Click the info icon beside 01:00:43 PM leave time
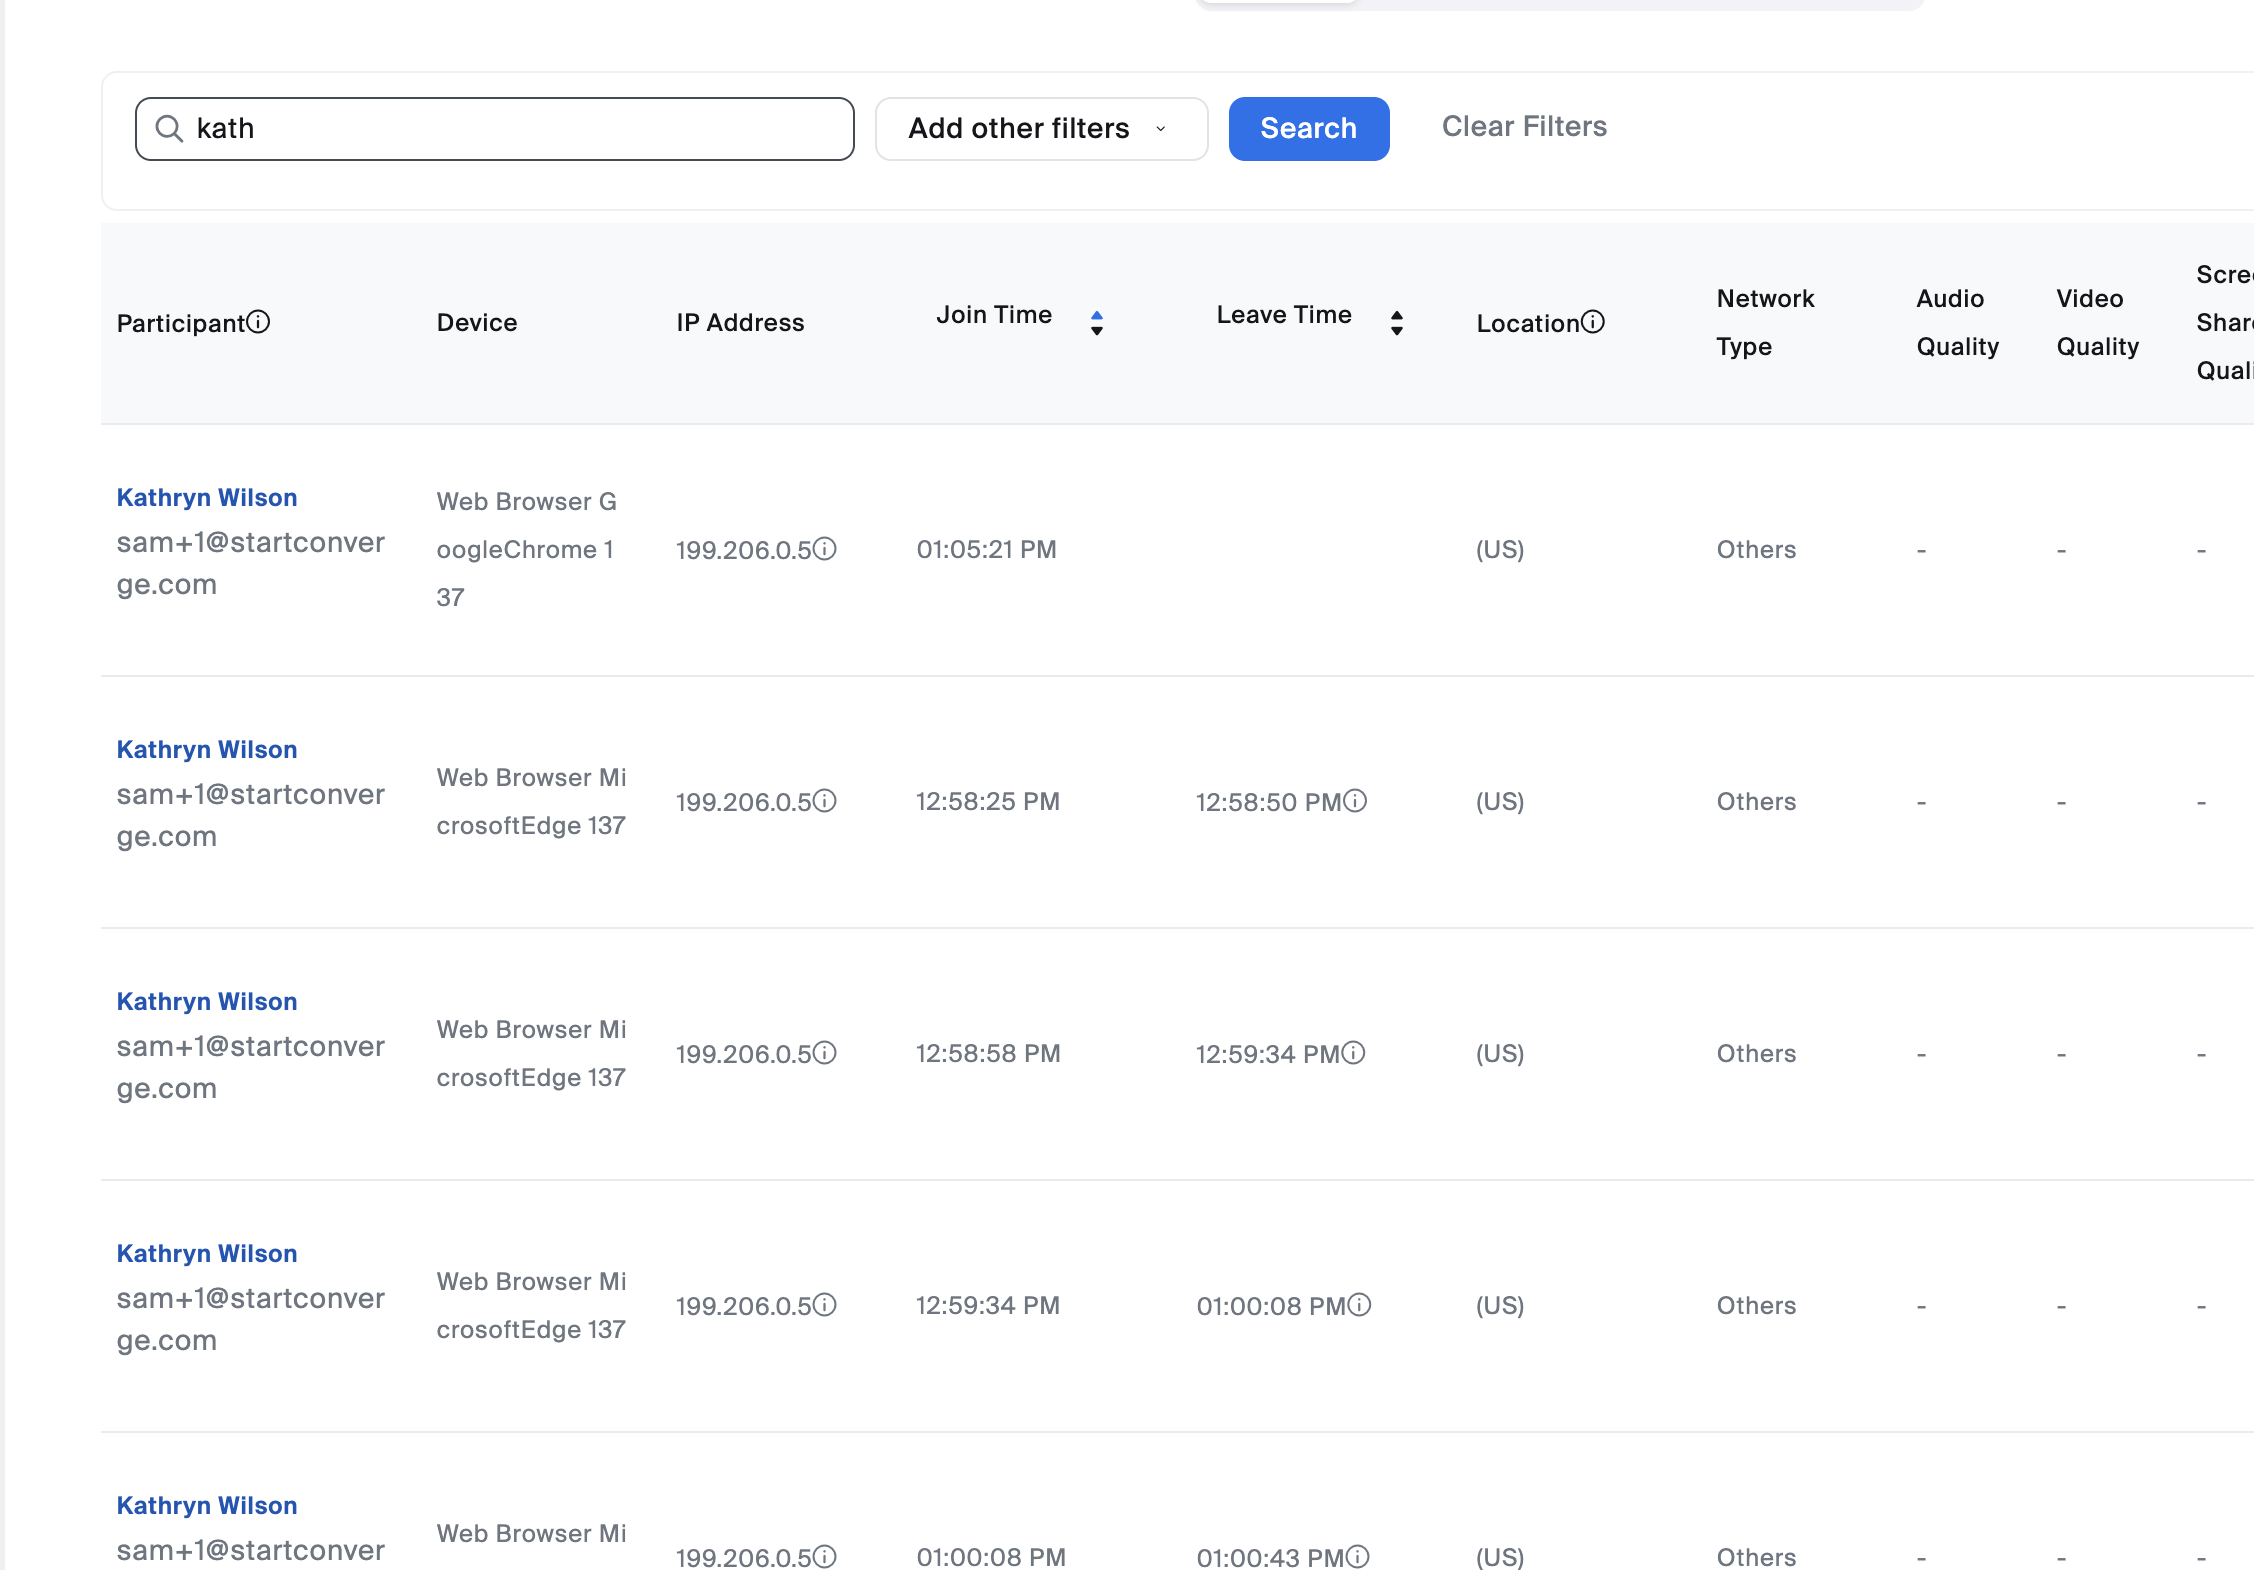2254x1570 pixels. pos(1357,1557)
